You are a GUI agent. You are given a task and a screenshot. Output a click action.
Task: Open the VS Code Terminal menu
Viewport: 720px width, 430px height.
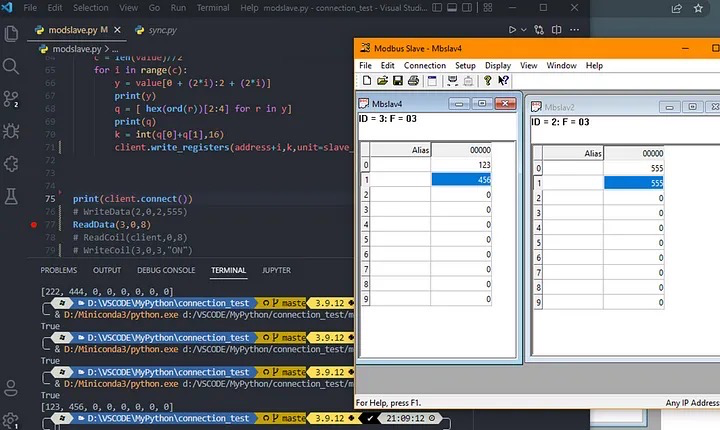(x=213, y=8)
